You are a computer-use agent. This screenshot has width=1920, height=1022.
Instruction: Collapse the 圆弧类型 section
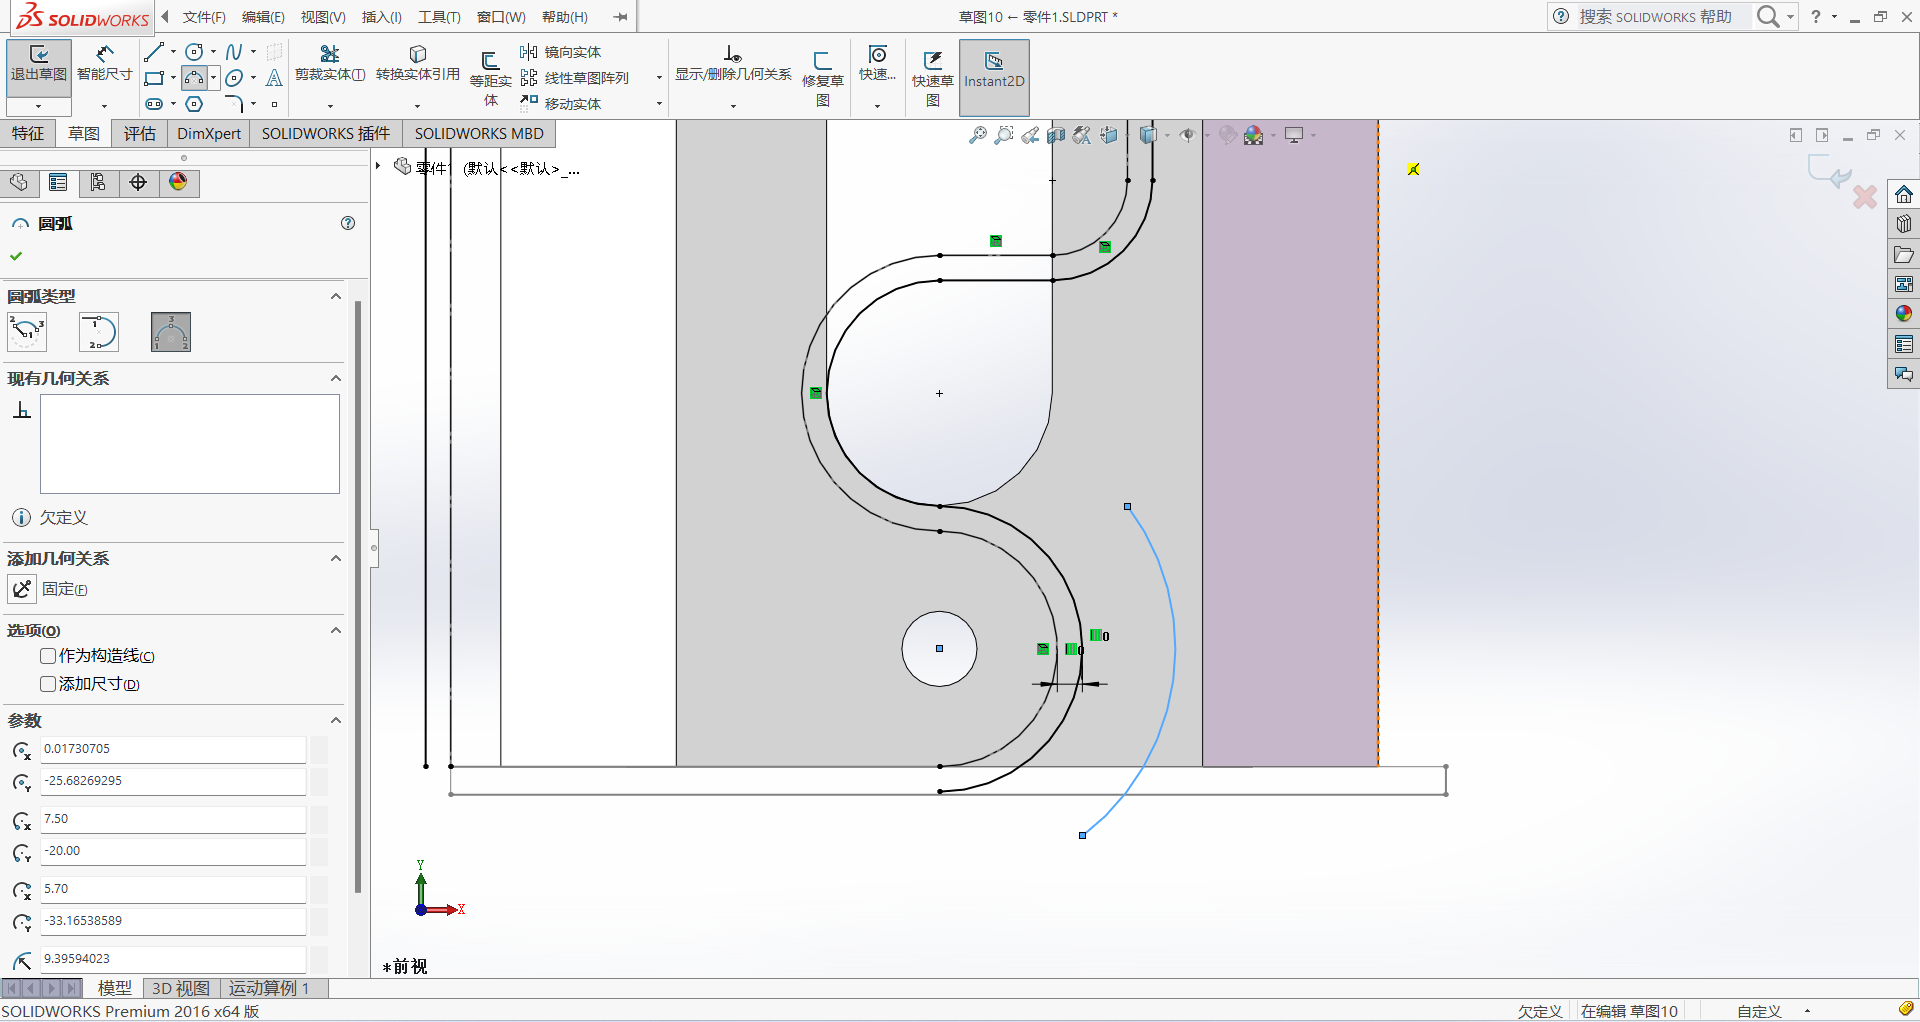click(x=336, y=297)
